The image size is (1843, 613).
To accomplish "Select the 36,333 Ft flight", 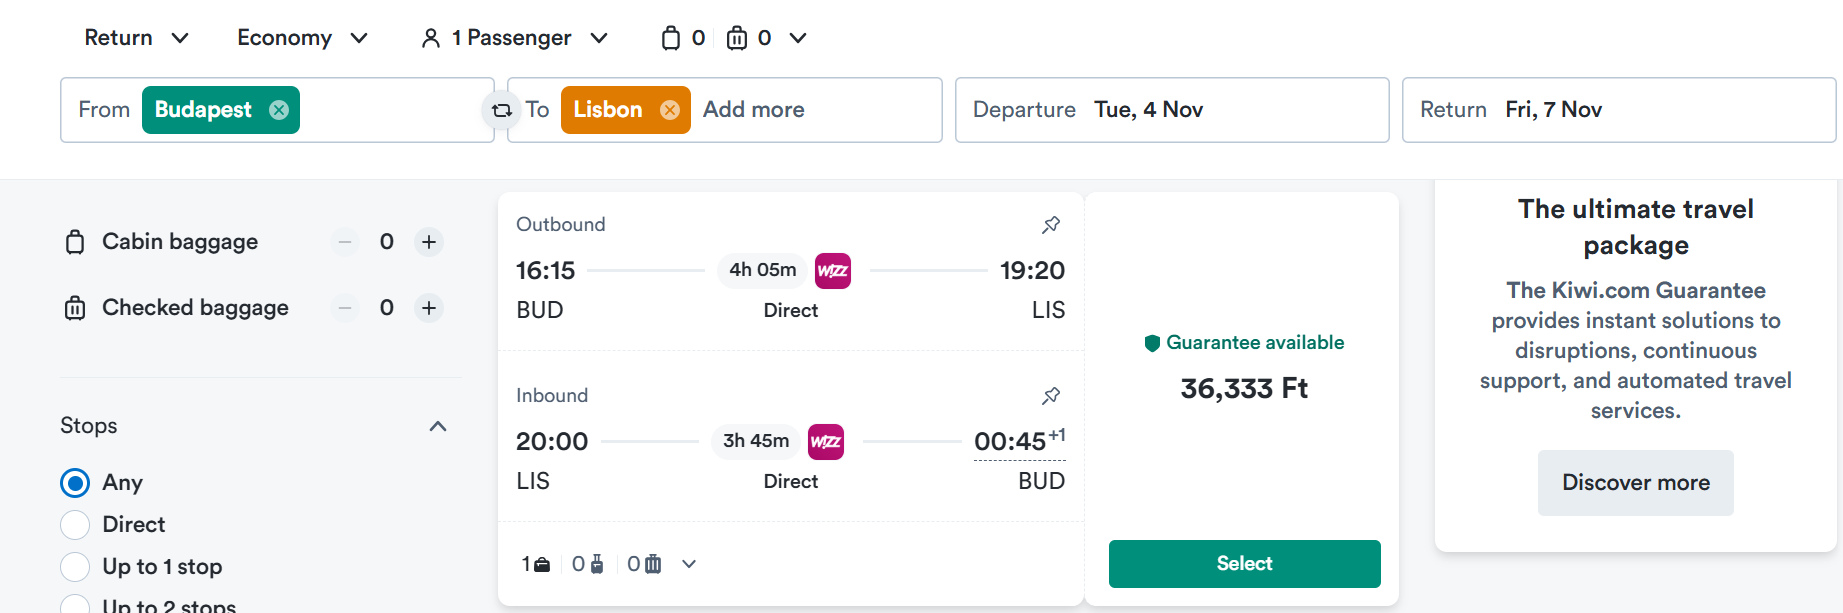I will coord(1244,564).
